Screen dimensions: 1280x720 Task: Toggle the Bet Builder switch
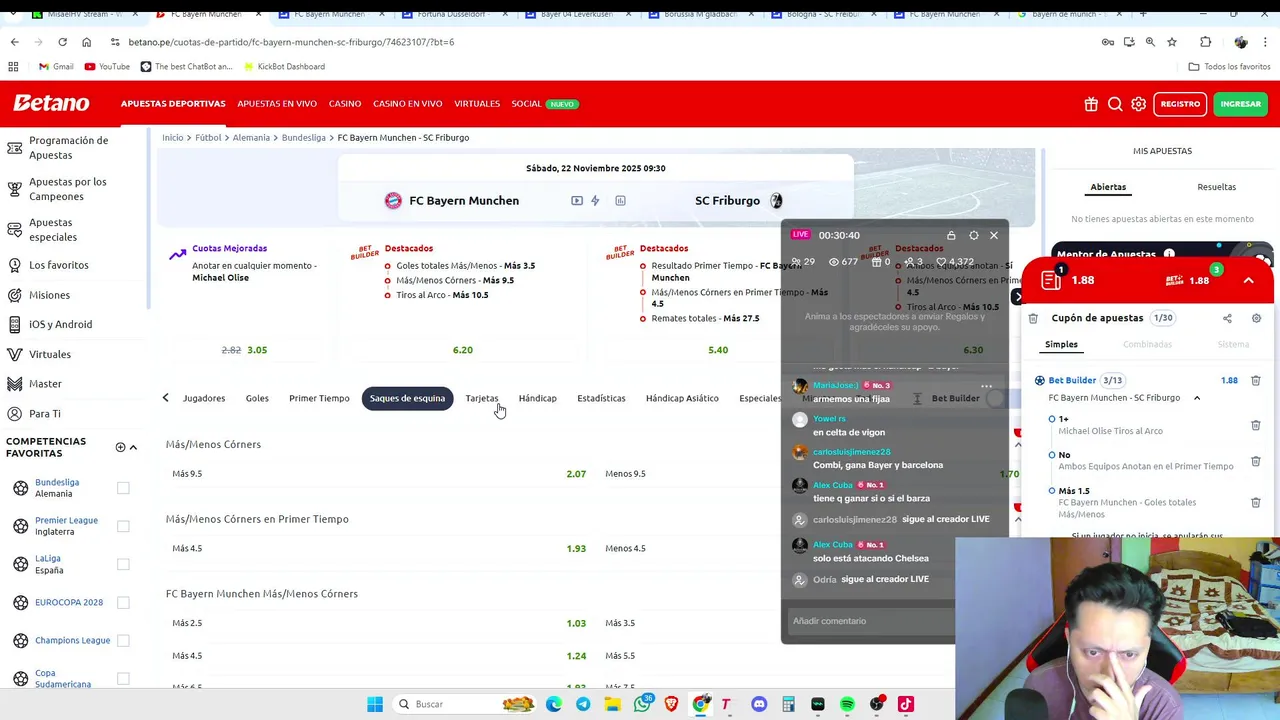[995, 398]
